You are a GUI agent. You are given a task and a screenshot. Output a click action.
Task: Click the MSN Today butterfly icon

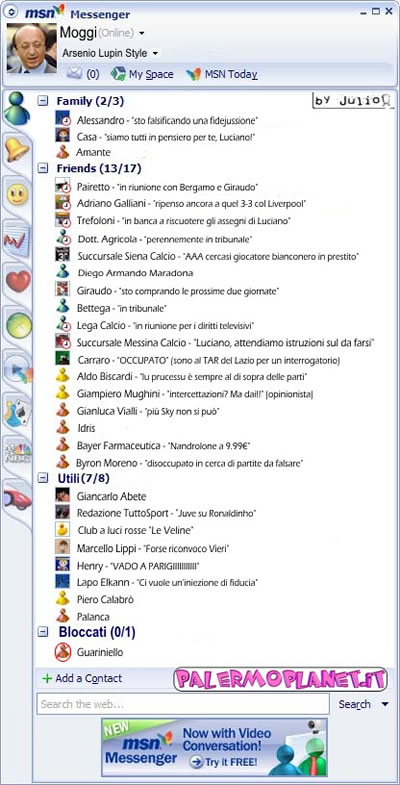193,74
